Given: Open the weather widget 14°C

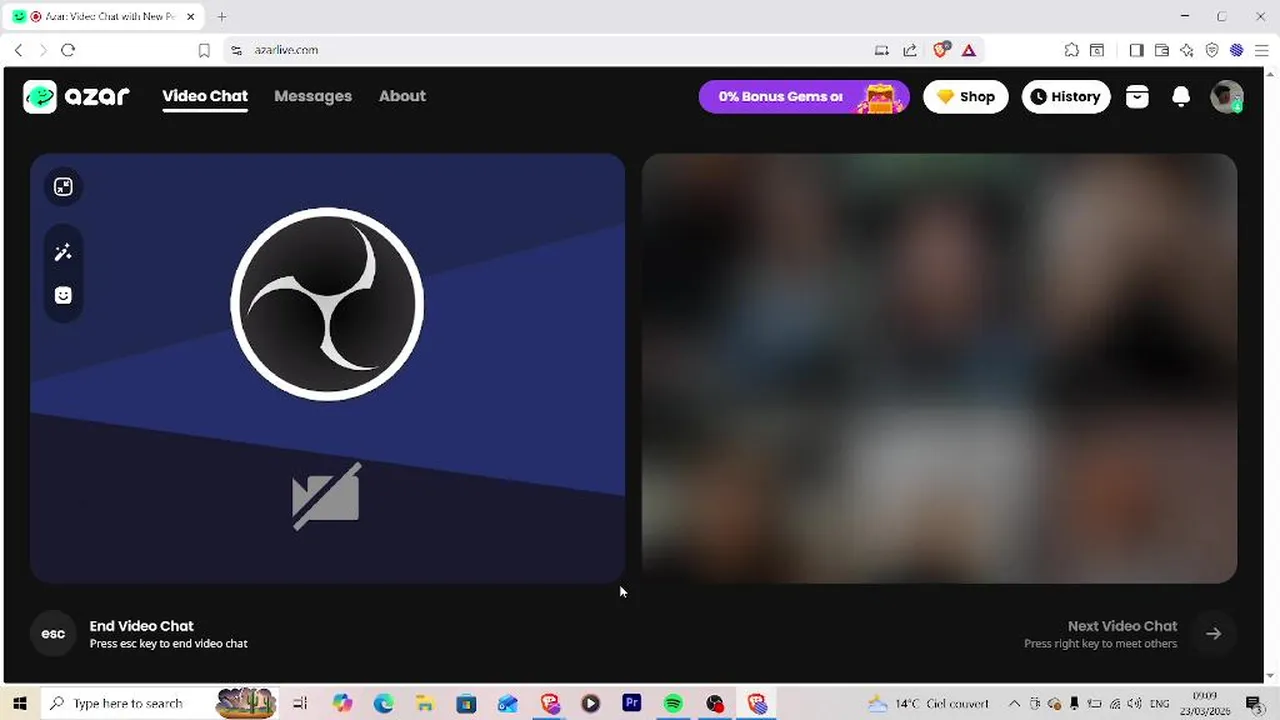Looking at the screenshot, I should pos(929,703).
